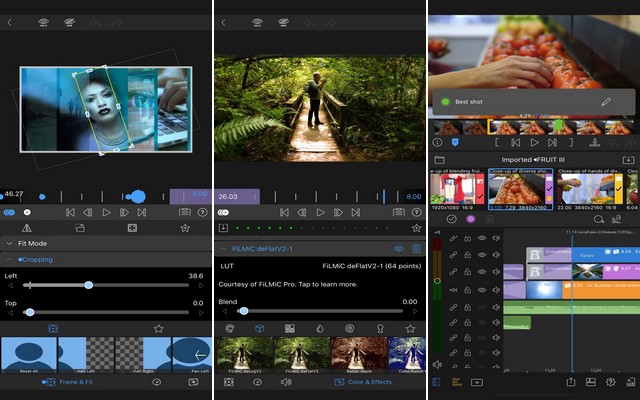
Task: Tap the Solo eye icon in Frame & Fit editor
Action: pos(43,23)
